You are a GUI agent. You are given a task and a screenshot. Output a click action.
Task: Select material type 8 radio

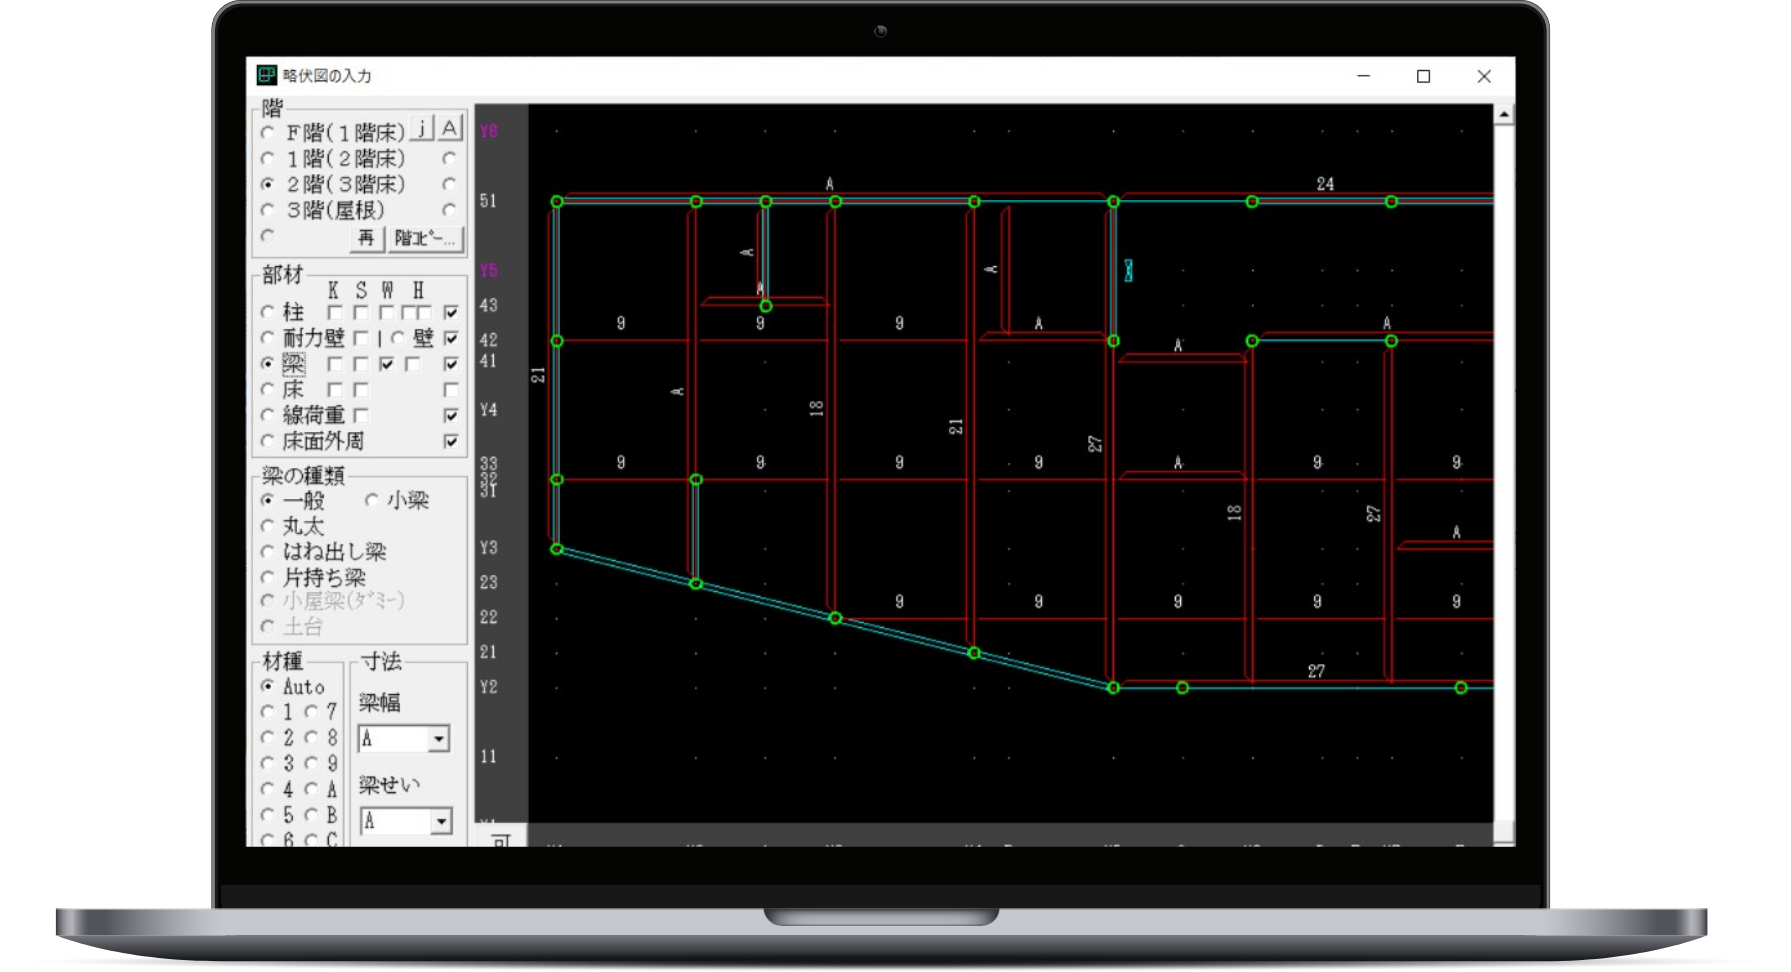(311, 738)
